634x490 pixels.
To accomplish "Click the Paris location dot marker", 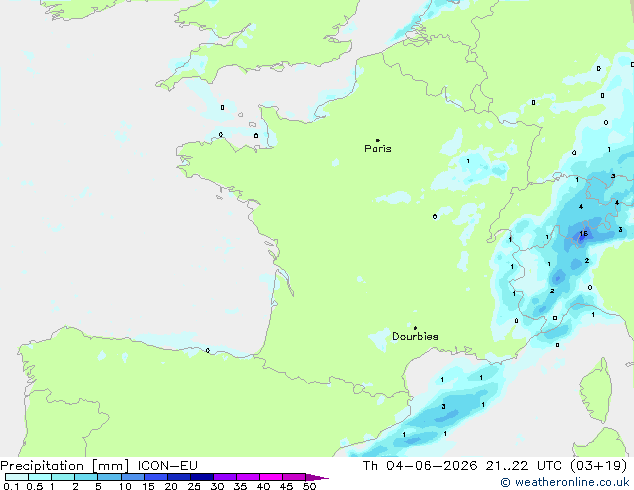I will (378, 140).
